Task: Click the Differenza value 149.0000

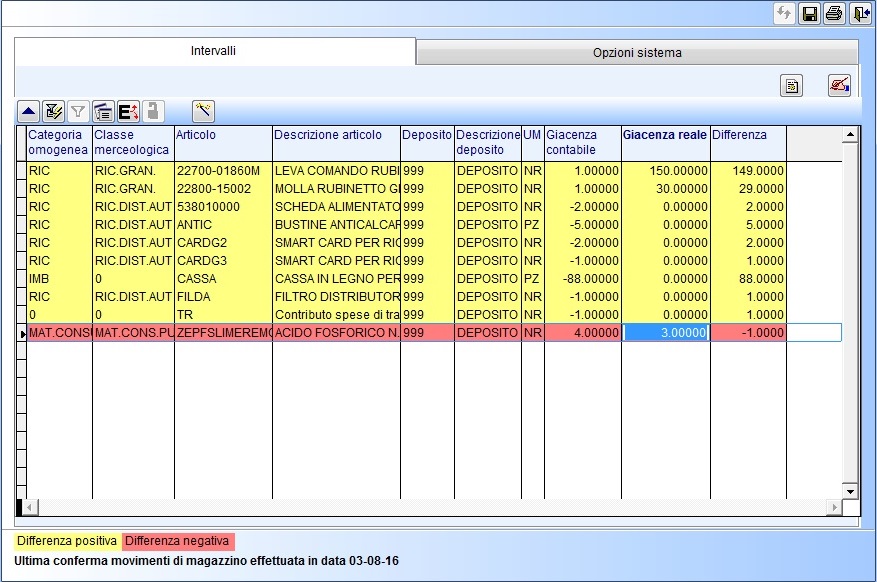Action: (x=748, y=171)
